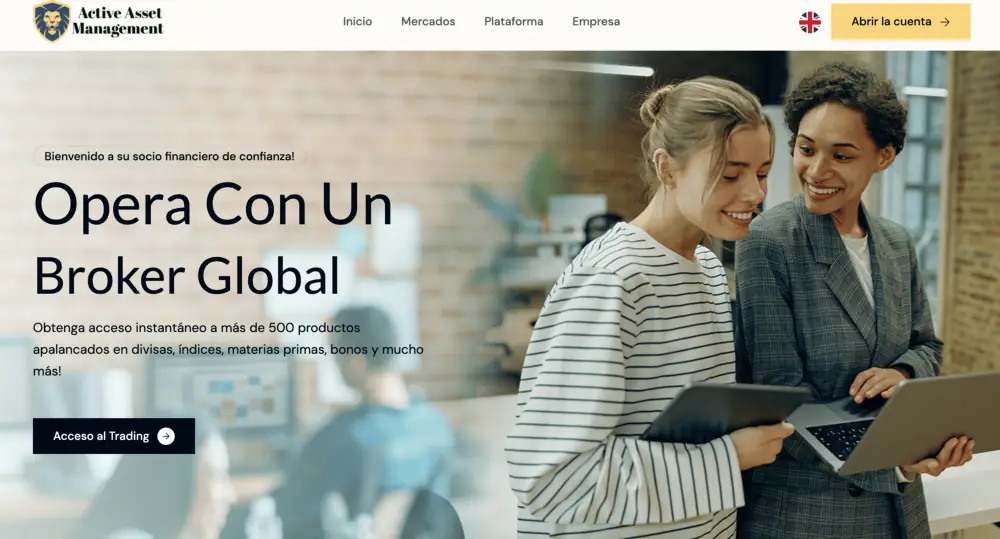The height and width of the screenshot is (539, 1000).
Task: Click the Abrir la cuenta button
Action: click(x=901, y=22)
